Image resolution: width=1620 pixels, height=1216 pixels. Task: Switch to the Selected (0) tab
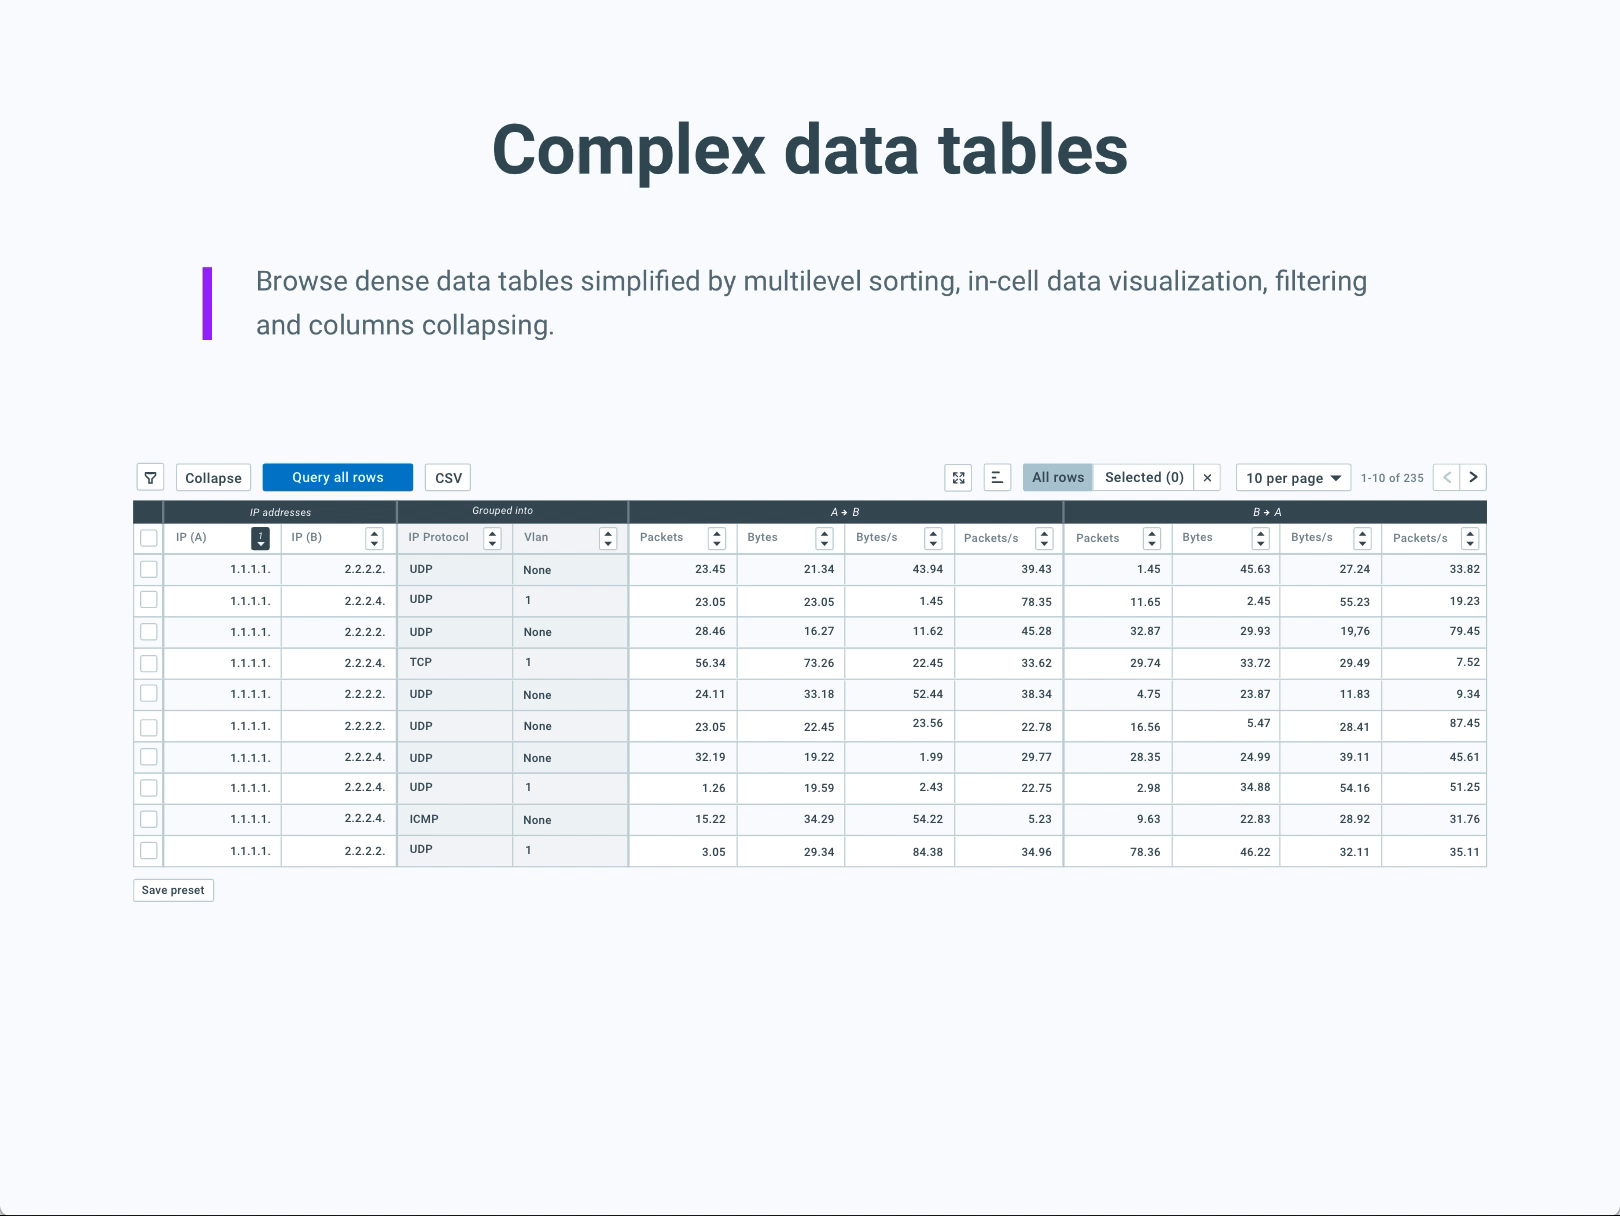(1144, 477)
